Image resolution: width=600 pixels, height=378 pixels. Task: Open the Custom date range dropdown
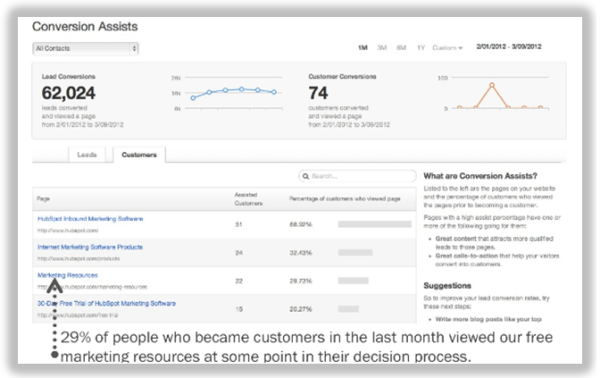447,48
